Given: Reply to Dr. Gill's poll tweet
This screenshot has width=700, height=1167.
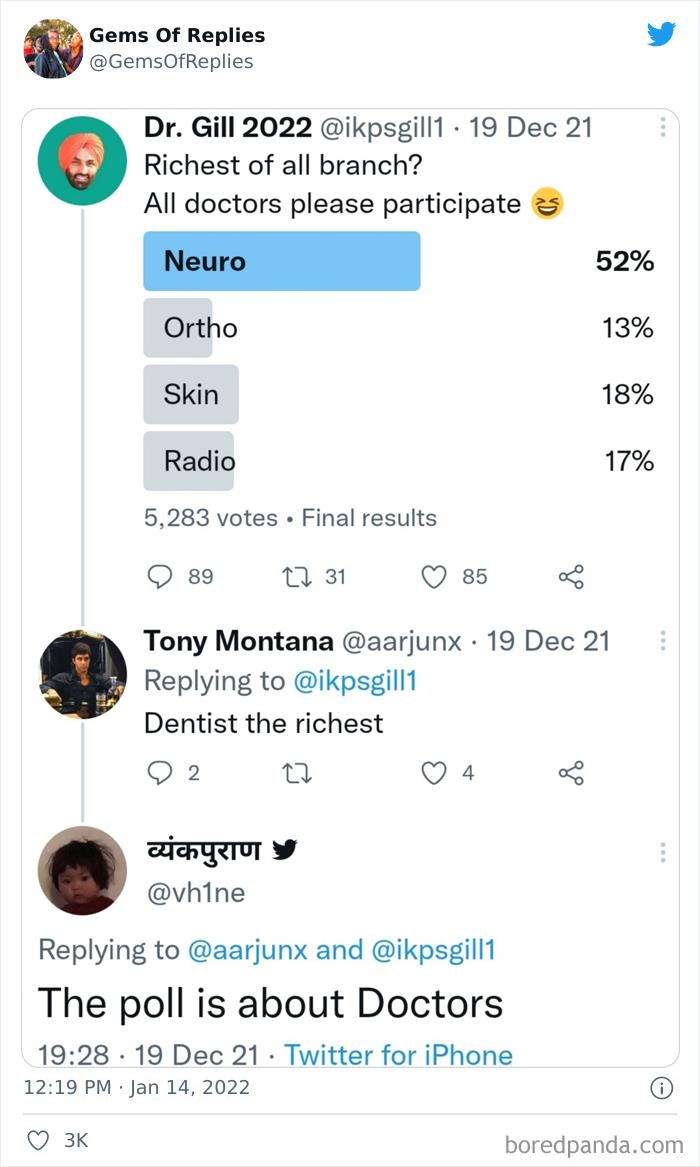Looking at the screenshot, I should pos(160,576).
